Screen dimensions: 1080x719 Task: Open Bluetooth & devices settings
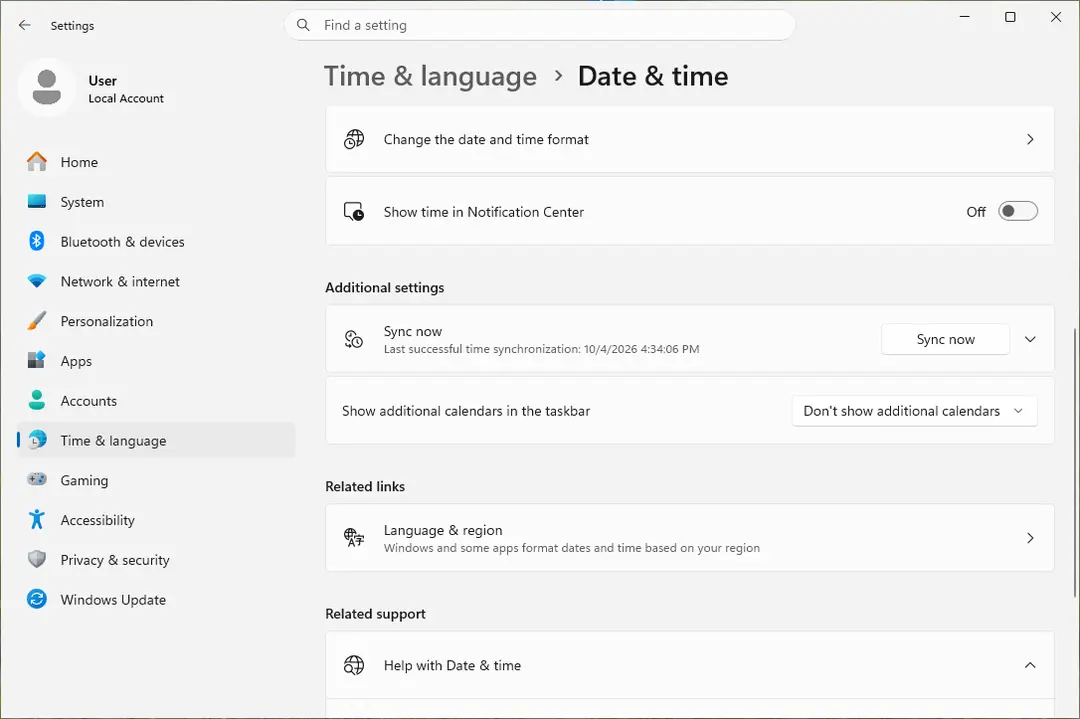(157, 242)
